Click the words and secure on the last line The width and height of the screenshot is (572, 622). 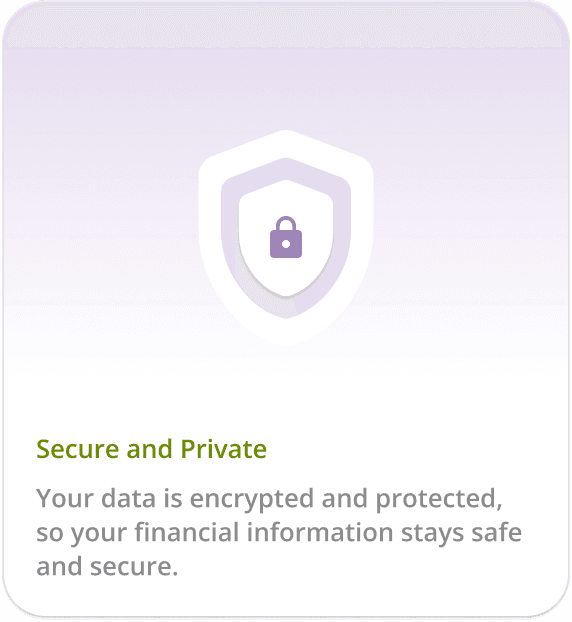click(x=107, y=566)
